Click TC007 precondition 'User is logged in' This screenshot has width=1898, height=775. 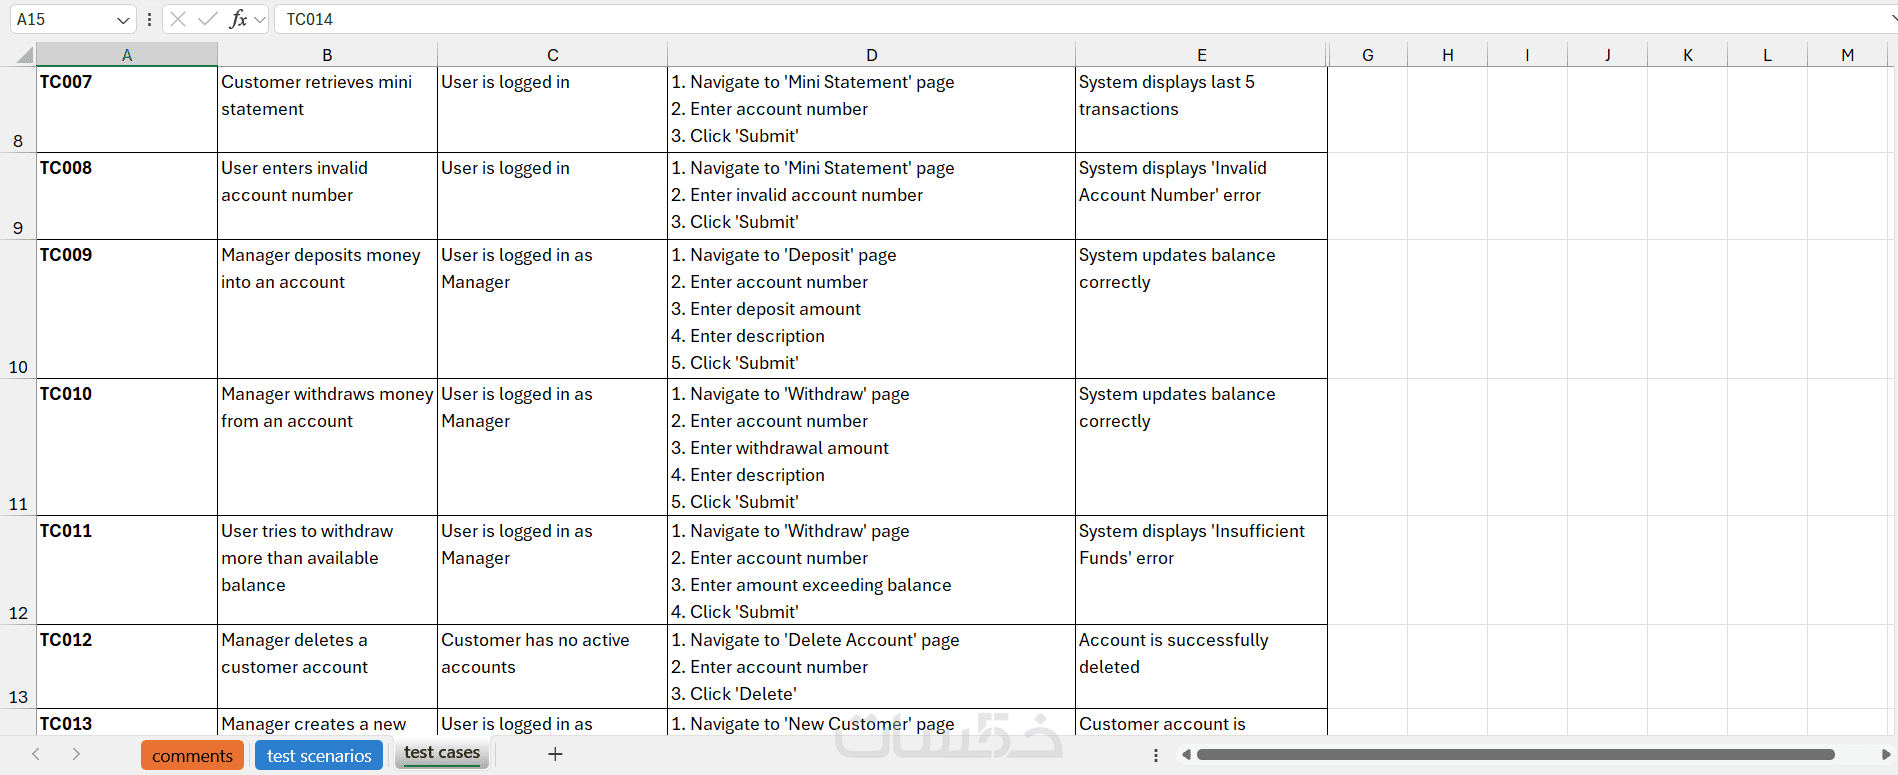(552, 110)
